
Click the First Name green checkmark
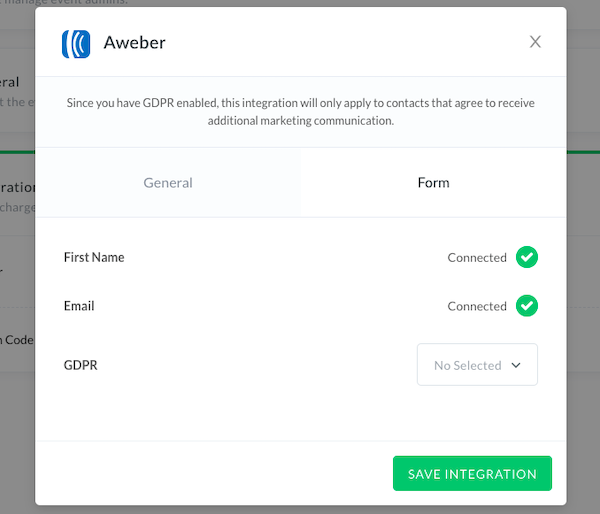coord(527,257)
